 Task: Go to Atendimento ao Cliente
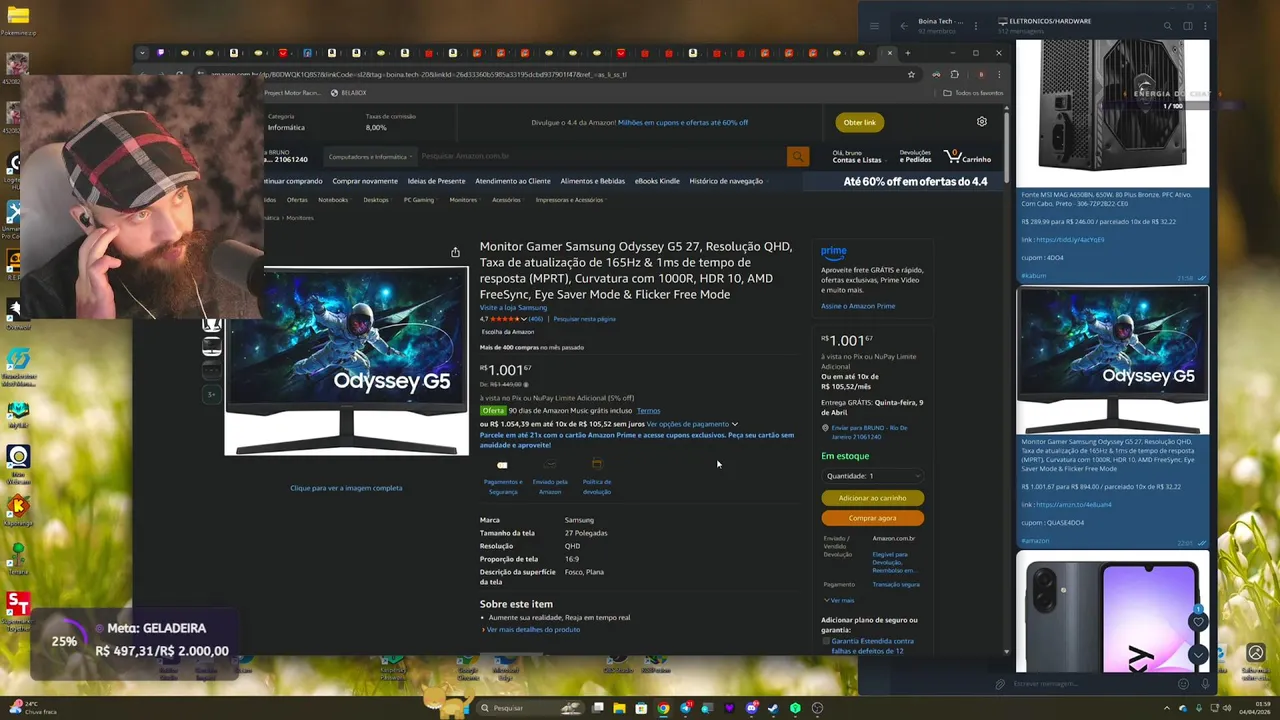(513, 181)
